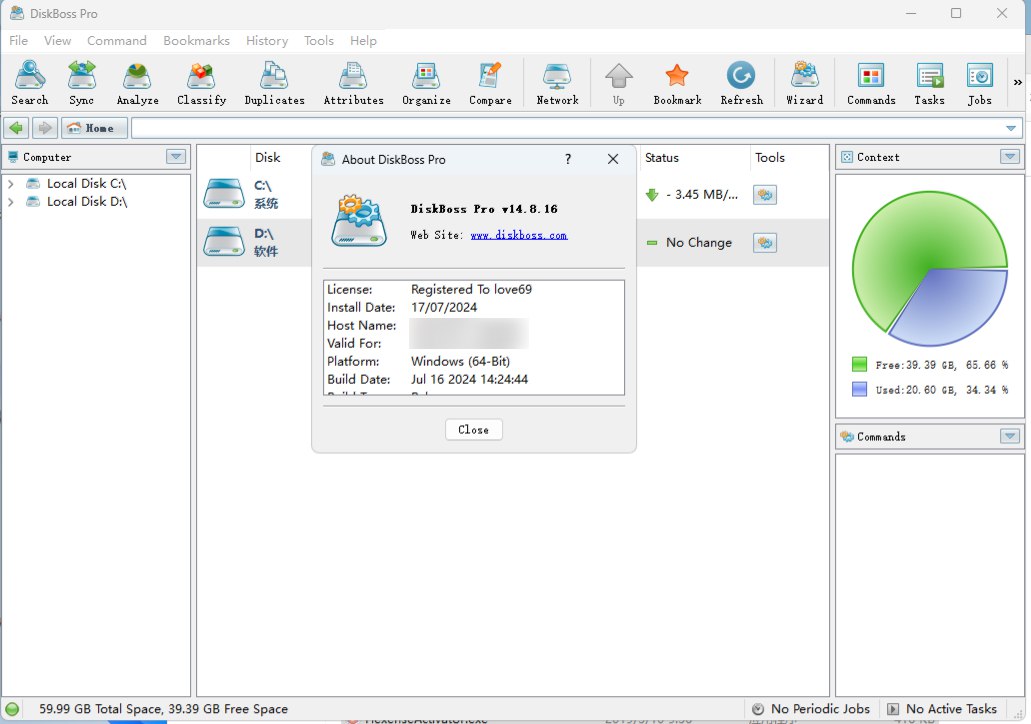The width and height of the screenshot is (1031, 724).
Task: Open the Bookmarks menu
Action: tap(196, 41)
